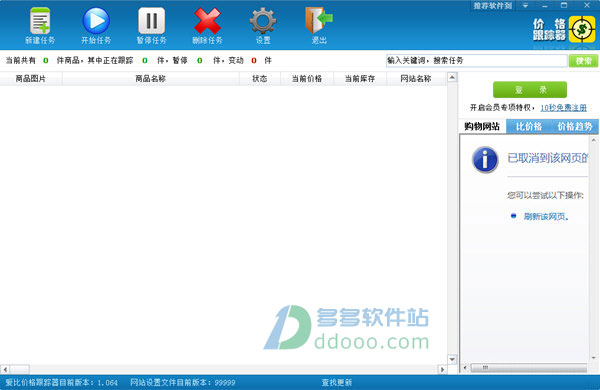
Task: Sort by the 状态 column header
Action: (x=260, y=78)
